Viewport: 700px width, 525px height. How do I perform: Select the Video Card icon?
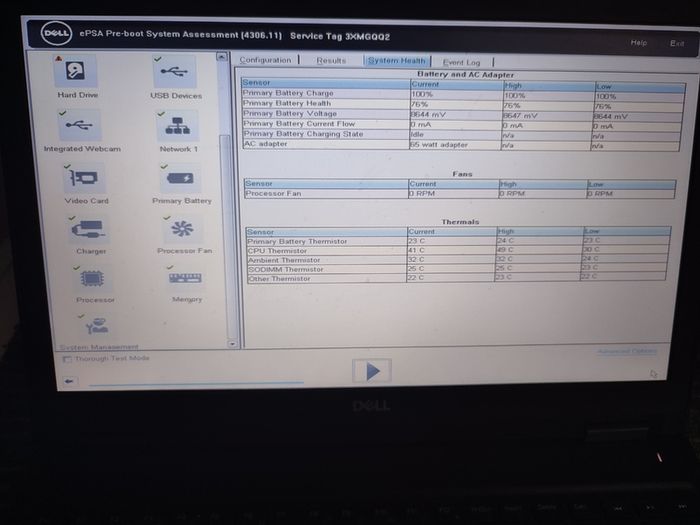tap(84, 178)
